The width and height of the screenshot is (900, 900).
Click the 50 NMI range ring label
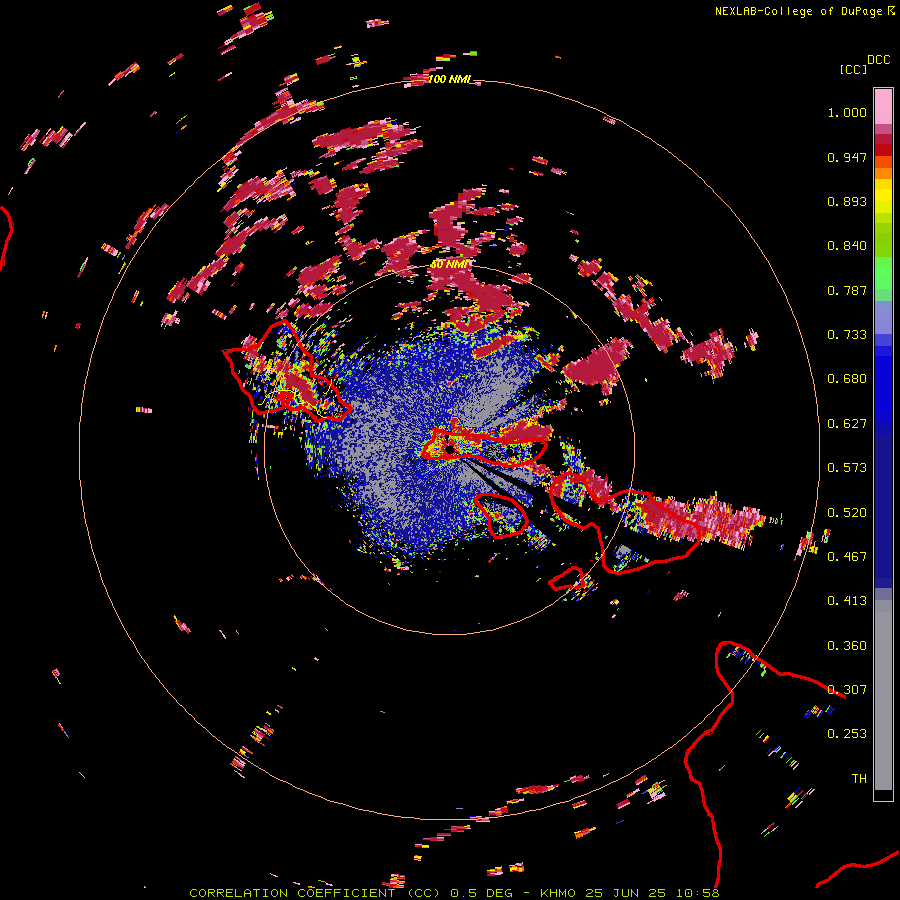click(x=448, y=265)
